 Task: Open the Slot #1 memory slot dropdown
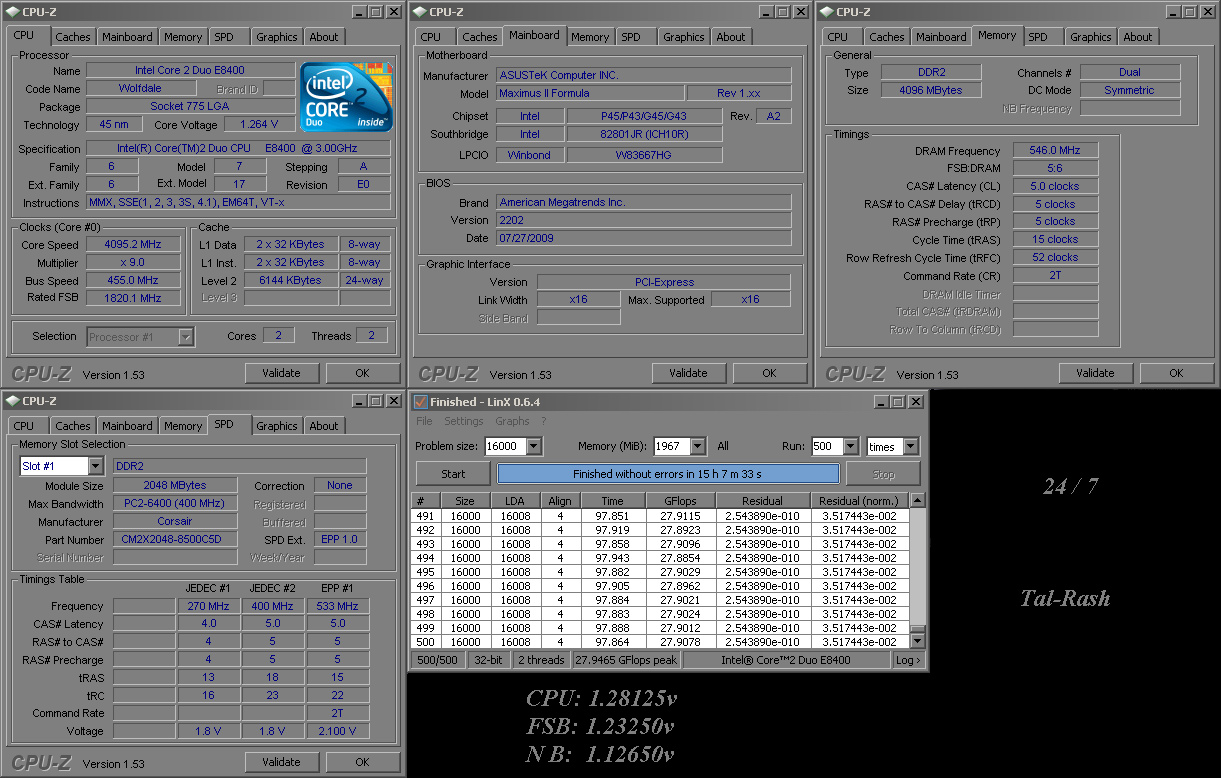(95, 466)
